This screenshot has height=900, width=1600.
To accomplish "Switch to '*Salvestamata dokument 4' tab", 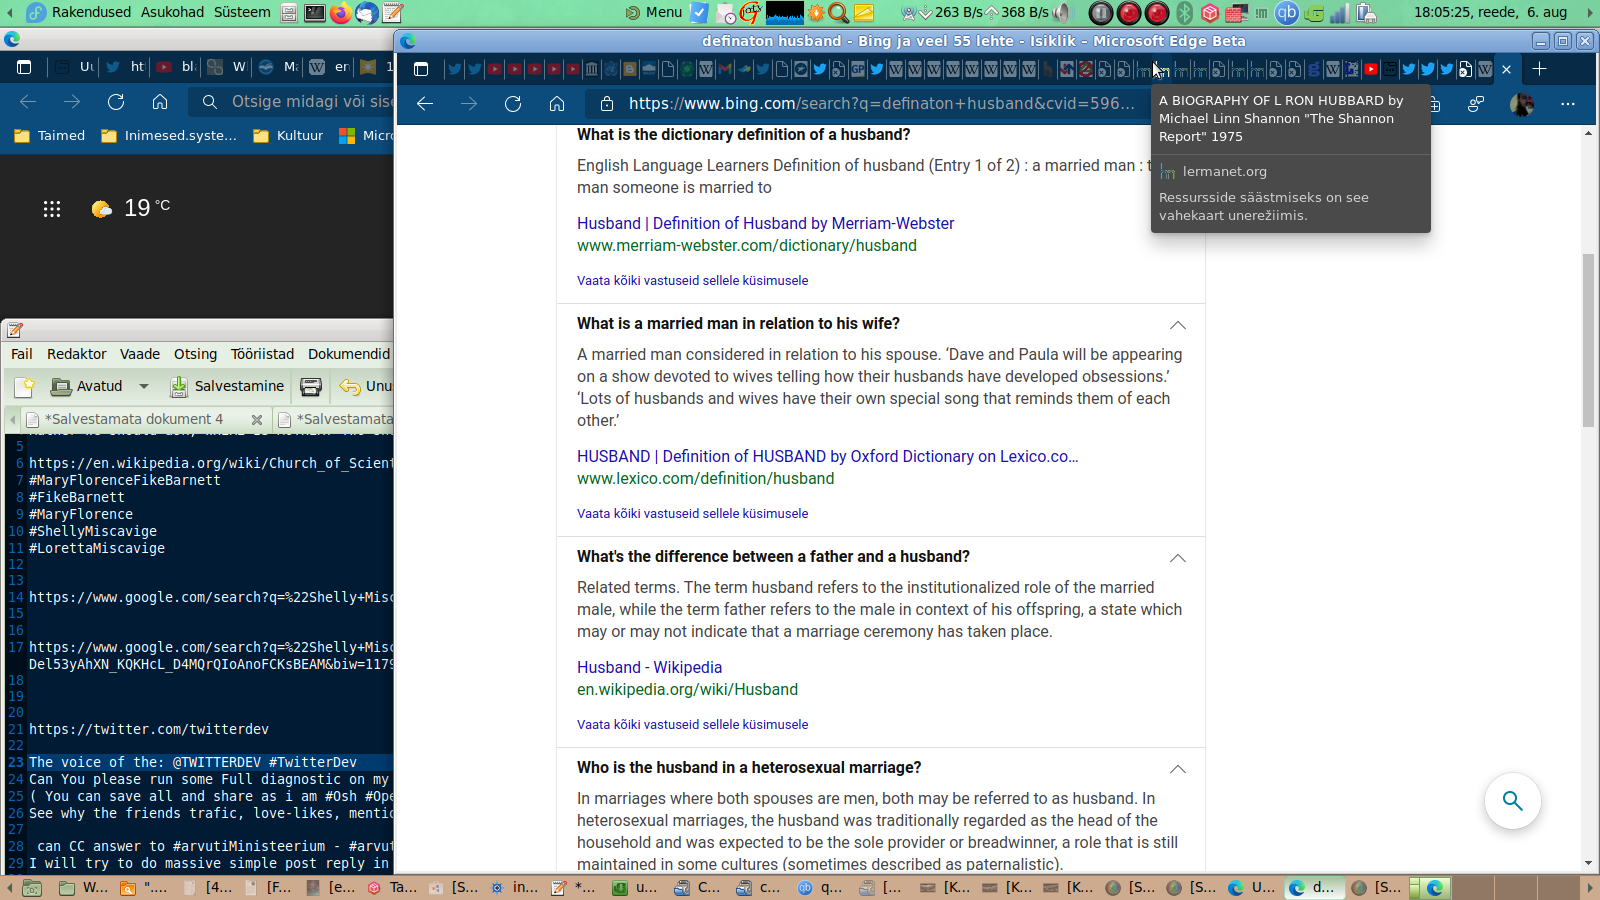I will tap(131, 419).
